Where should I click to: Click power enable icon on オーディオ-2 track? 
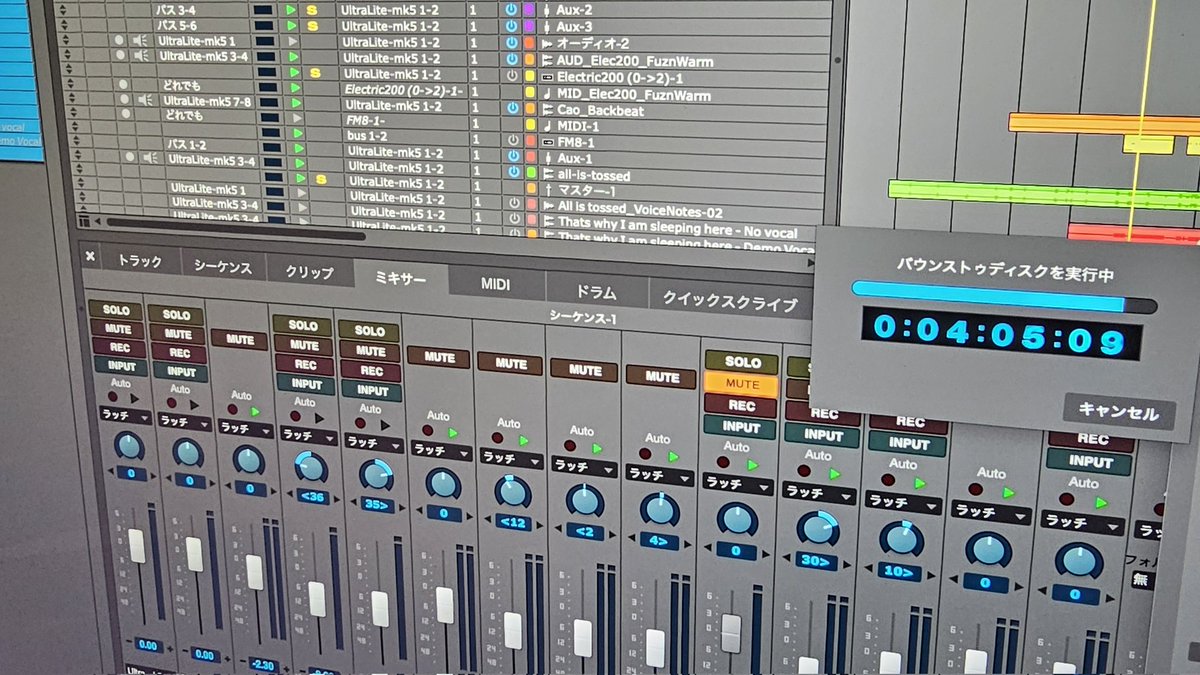[x=513, y=43]
